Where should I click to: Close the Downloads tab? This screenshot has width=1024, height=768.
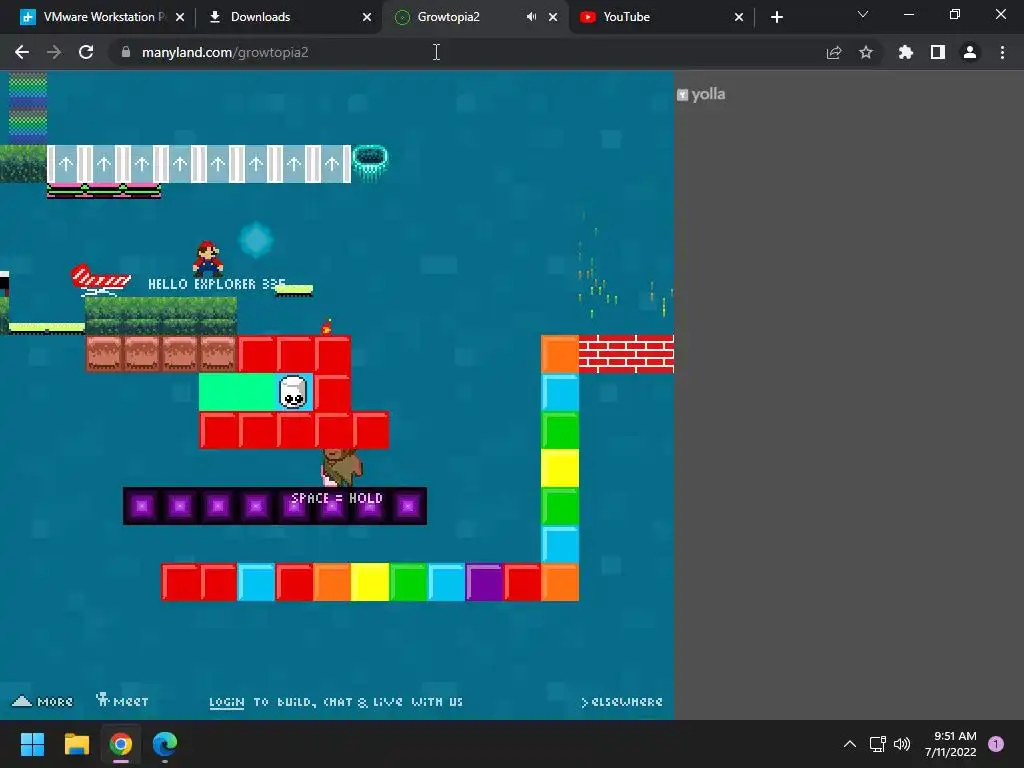367,17
